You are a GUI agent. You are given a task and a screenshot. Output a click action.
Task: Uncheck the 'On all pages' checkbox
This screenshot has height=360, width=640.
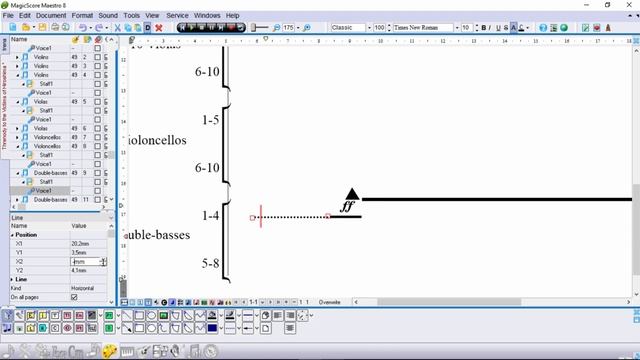pos(74,297)
